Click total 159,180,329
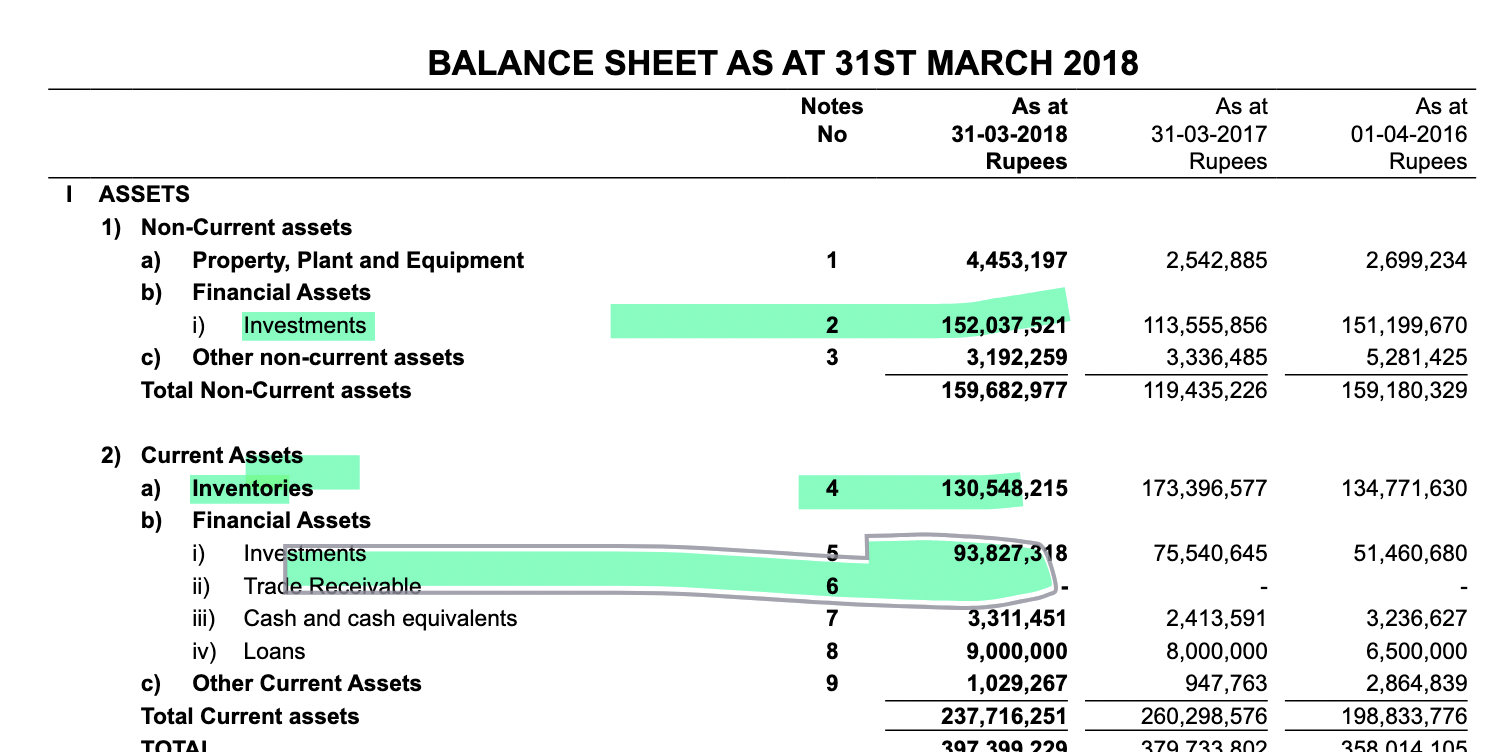The width and height of the screenshot is (1512, 752). point(1405,391)
